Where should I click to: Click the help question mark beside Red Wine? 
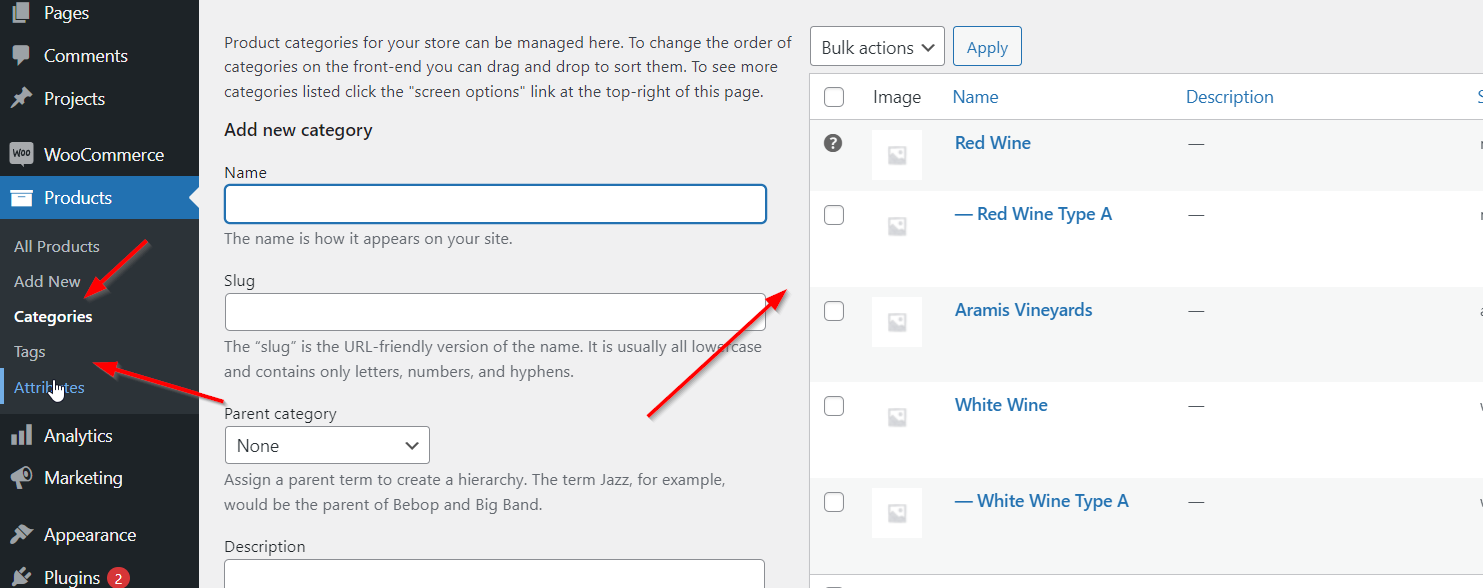833,143
